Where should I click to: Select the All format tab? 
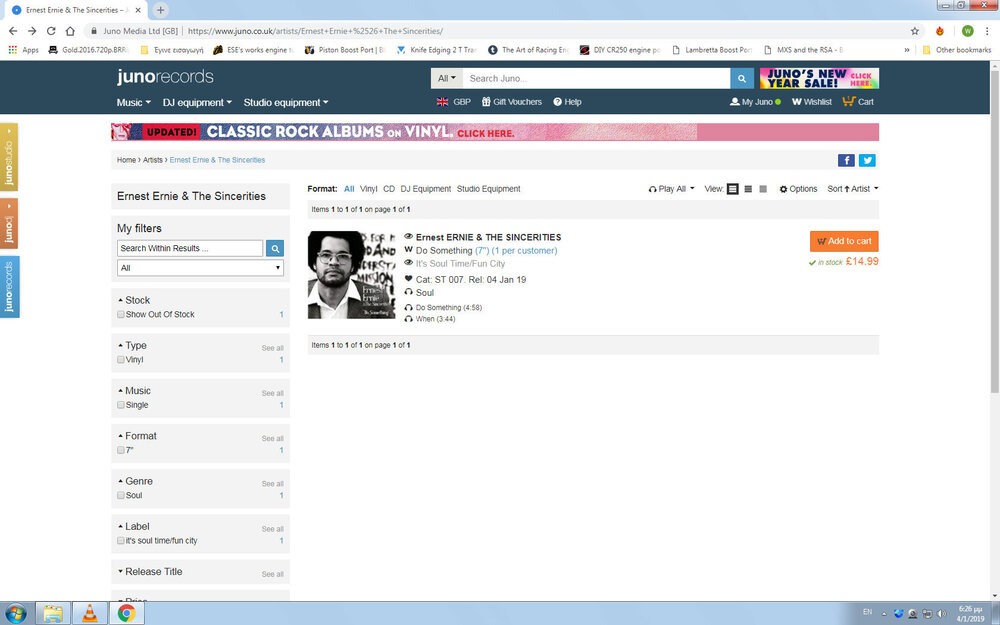349,189
